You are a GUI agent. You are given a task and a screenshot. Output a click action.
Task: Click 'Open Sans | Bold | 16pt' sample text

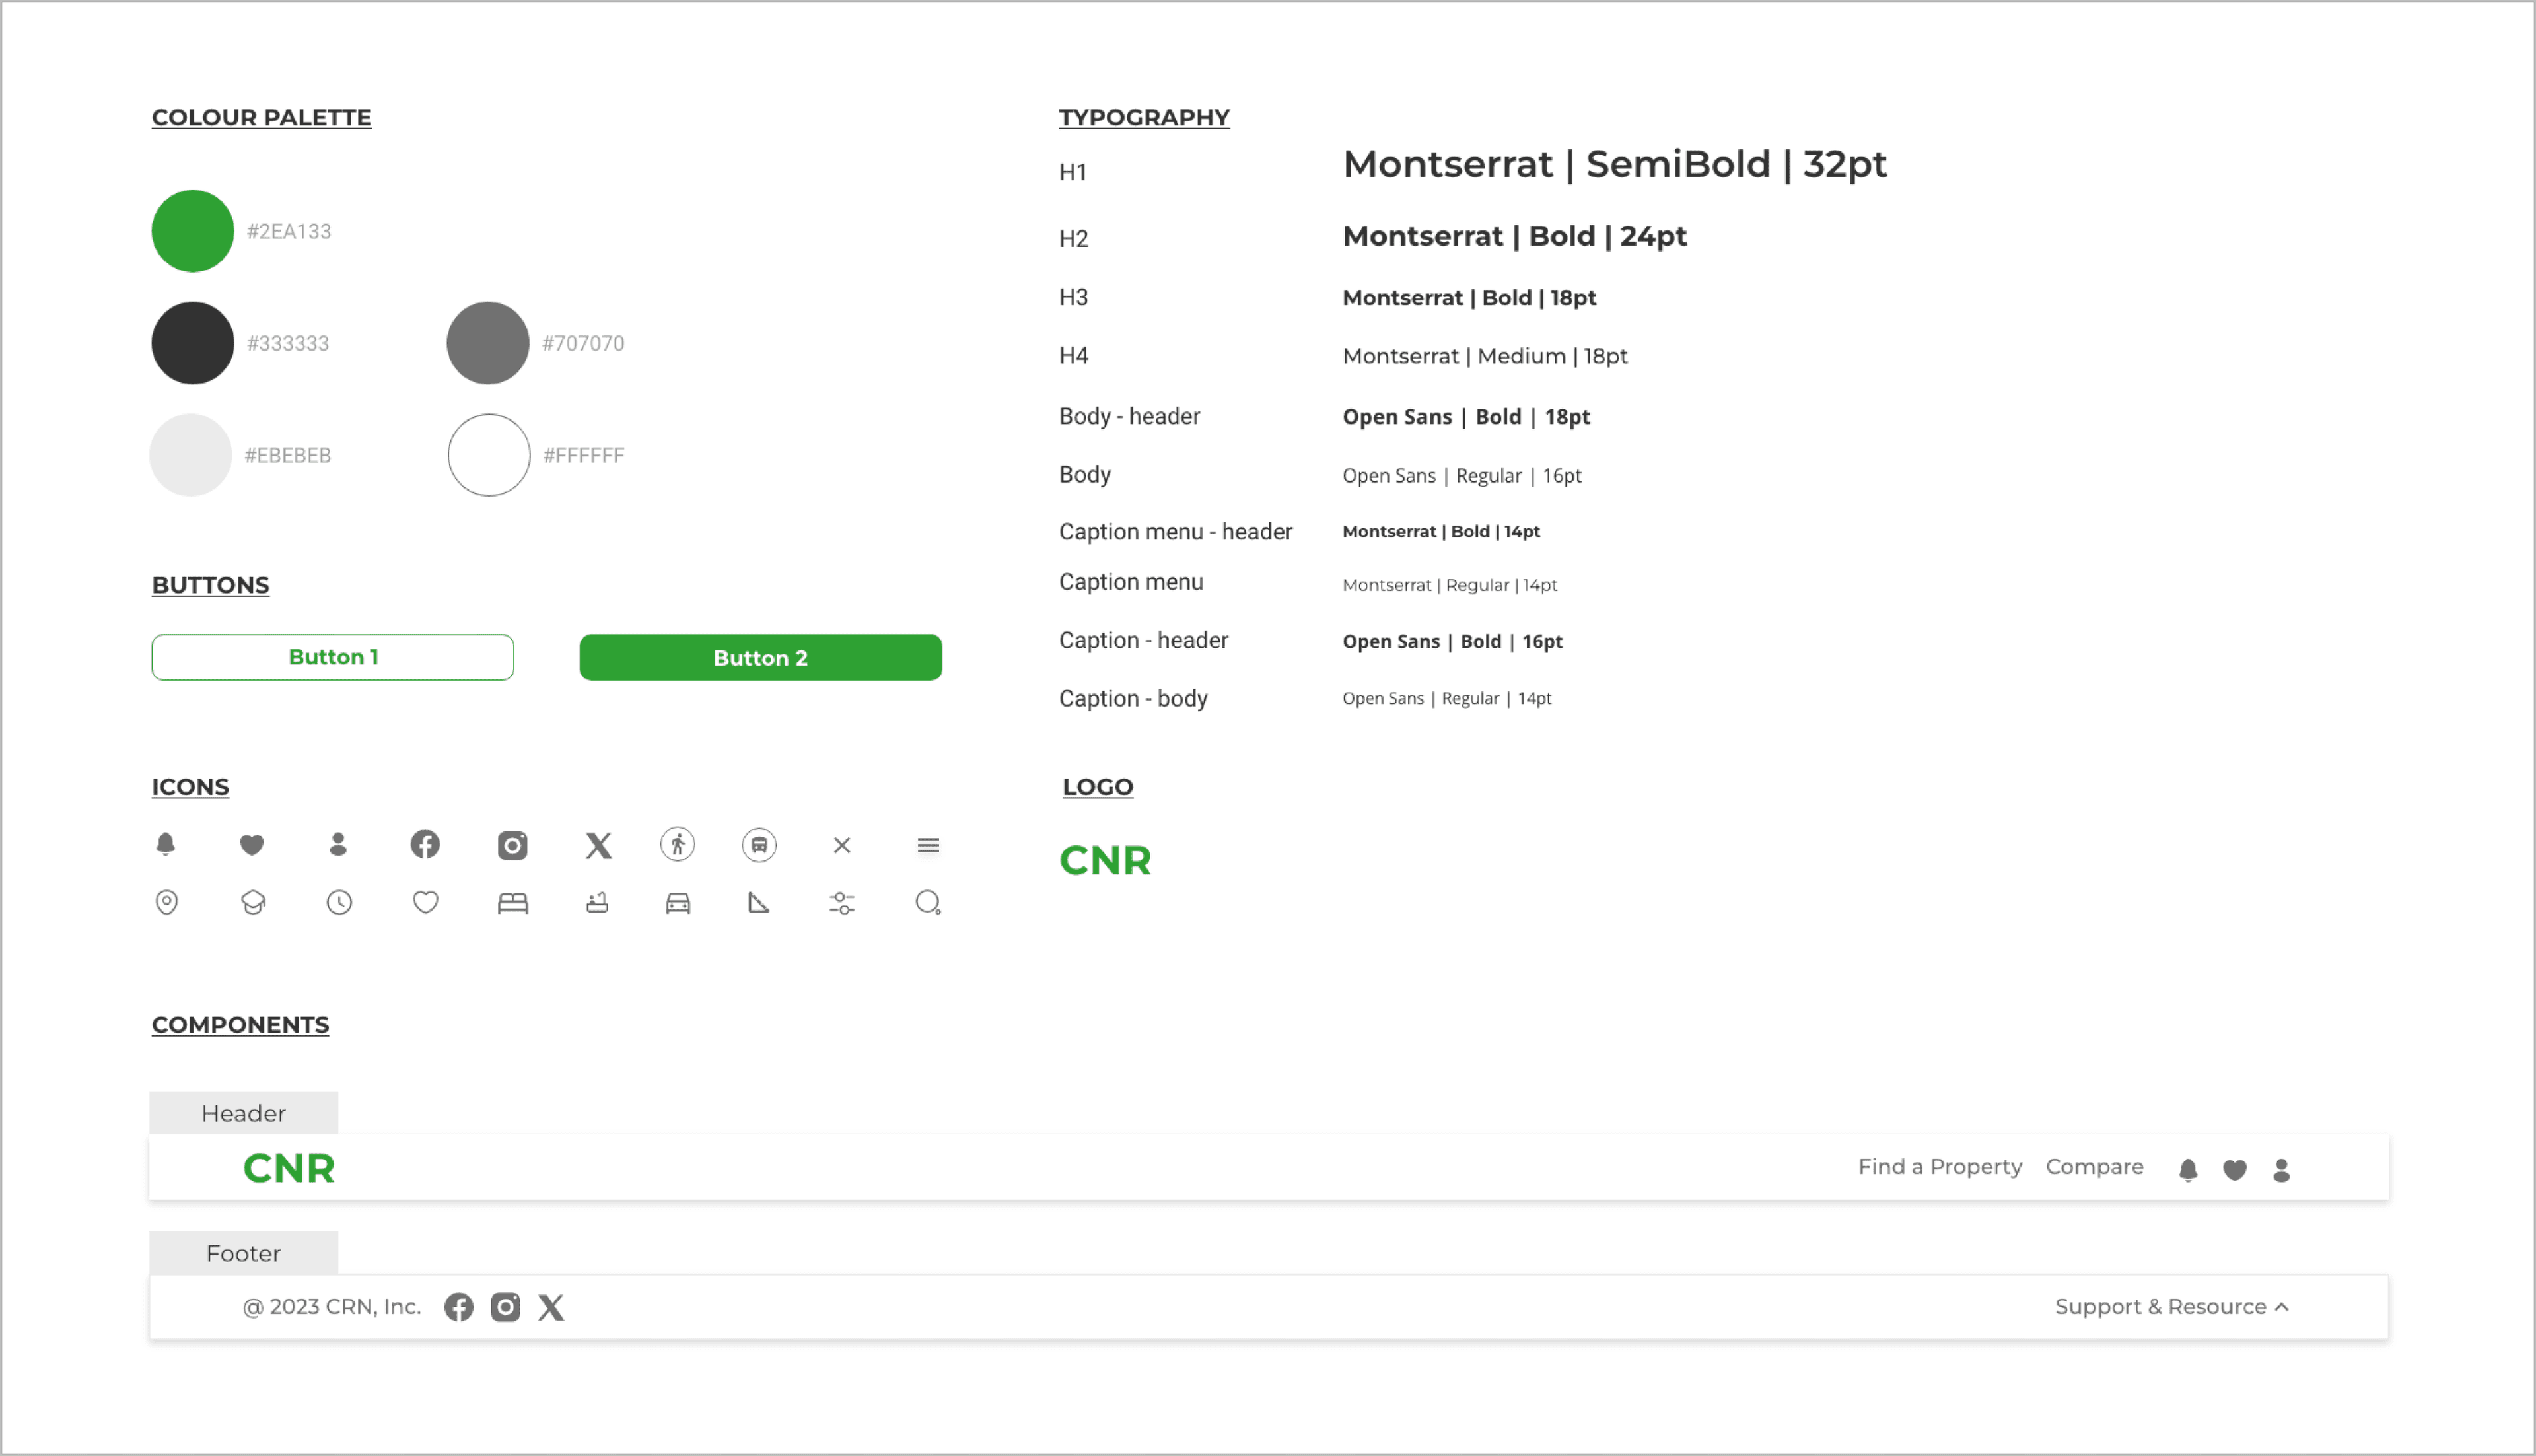coord(1452,642)
